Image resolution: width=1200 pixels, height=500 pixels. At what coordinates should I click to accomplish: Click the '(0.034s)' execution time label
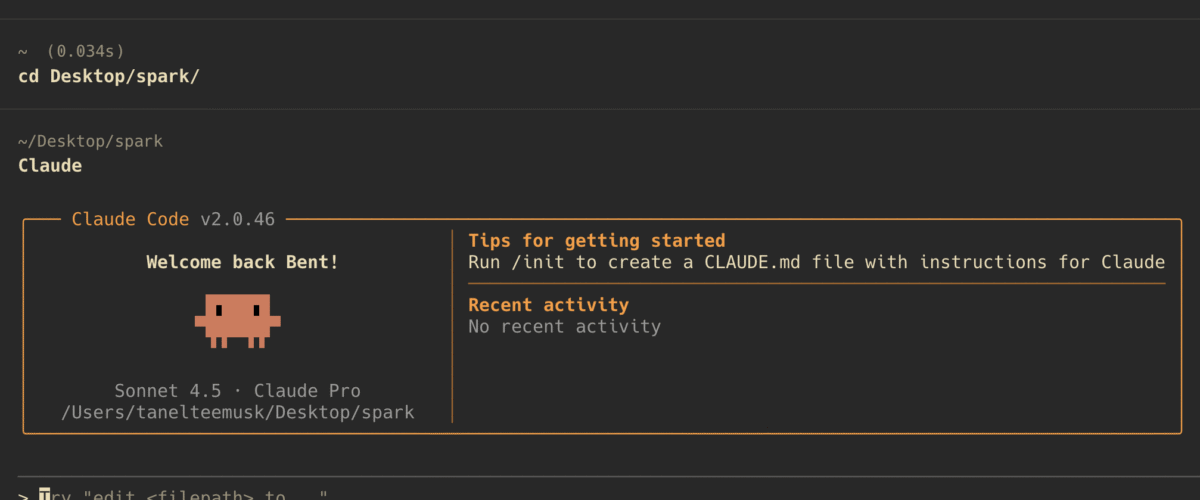[86, 51]
